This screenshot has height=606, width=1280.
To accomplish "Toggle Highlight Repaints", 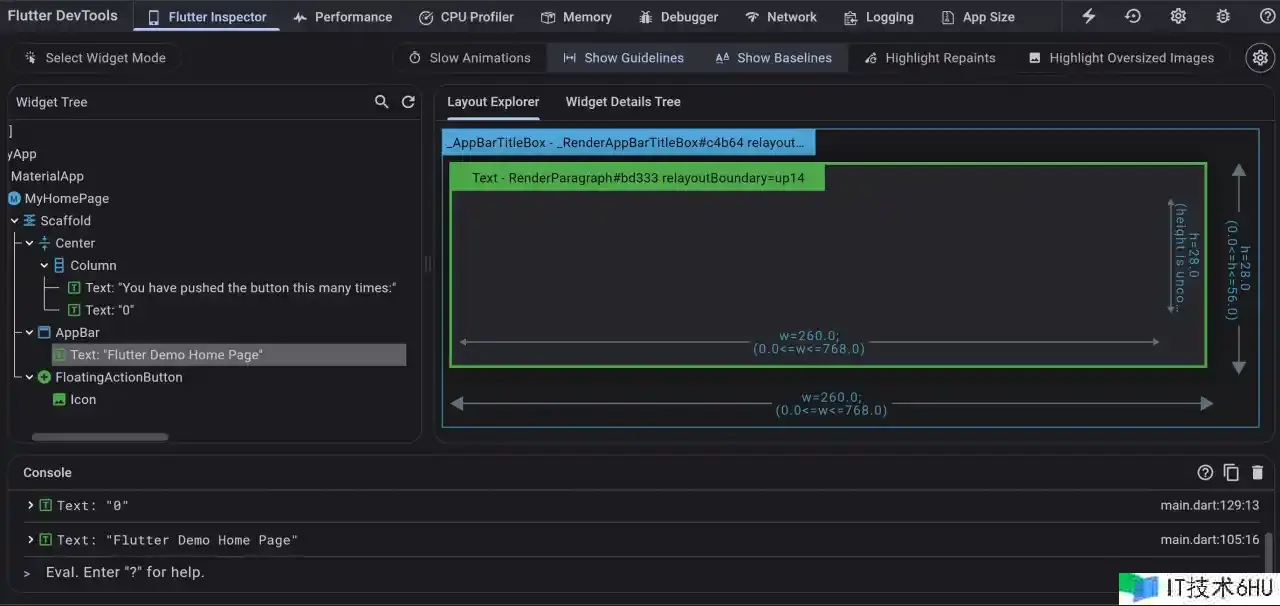I will click(x=930, y=58).
